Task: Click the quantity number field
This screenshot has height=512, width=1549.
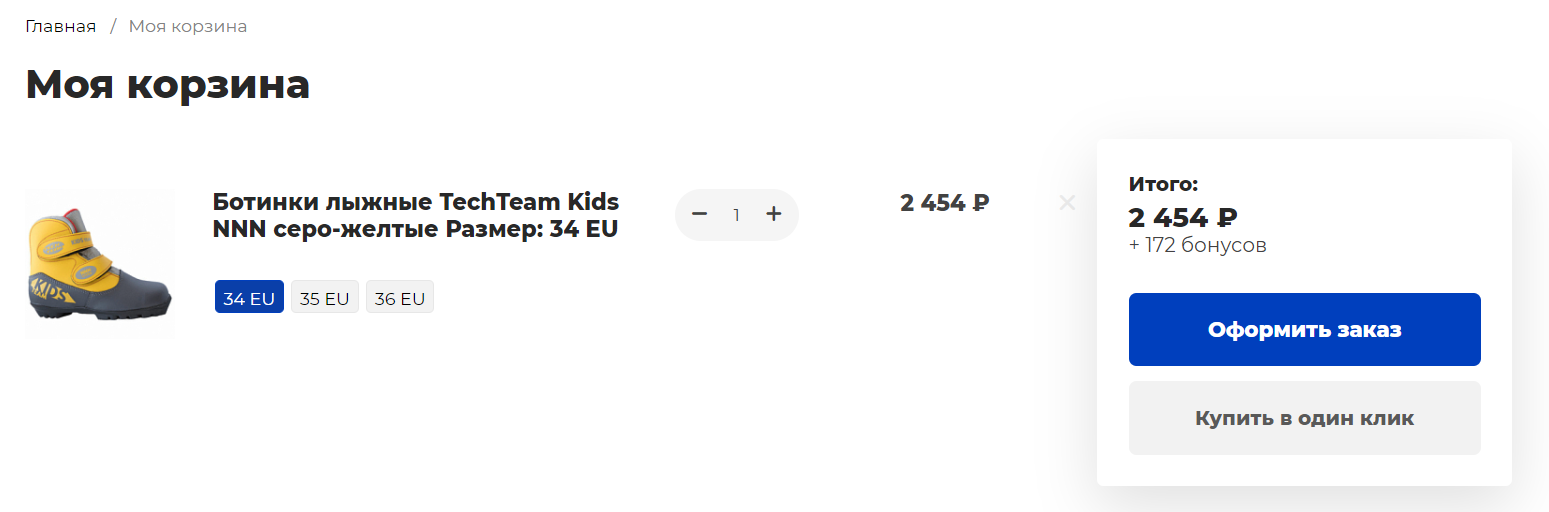Action: click(737, 215)
